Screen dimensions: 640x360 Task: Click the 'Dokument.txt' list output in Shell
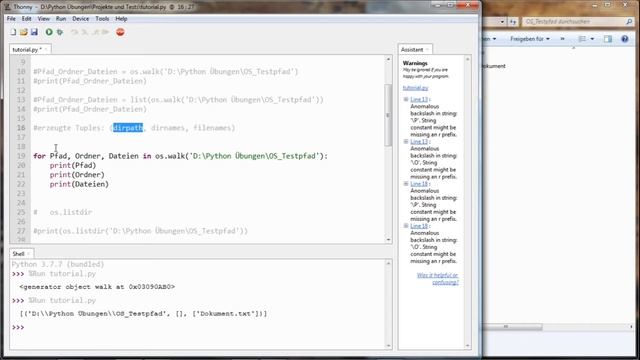(x=143, y=314)
